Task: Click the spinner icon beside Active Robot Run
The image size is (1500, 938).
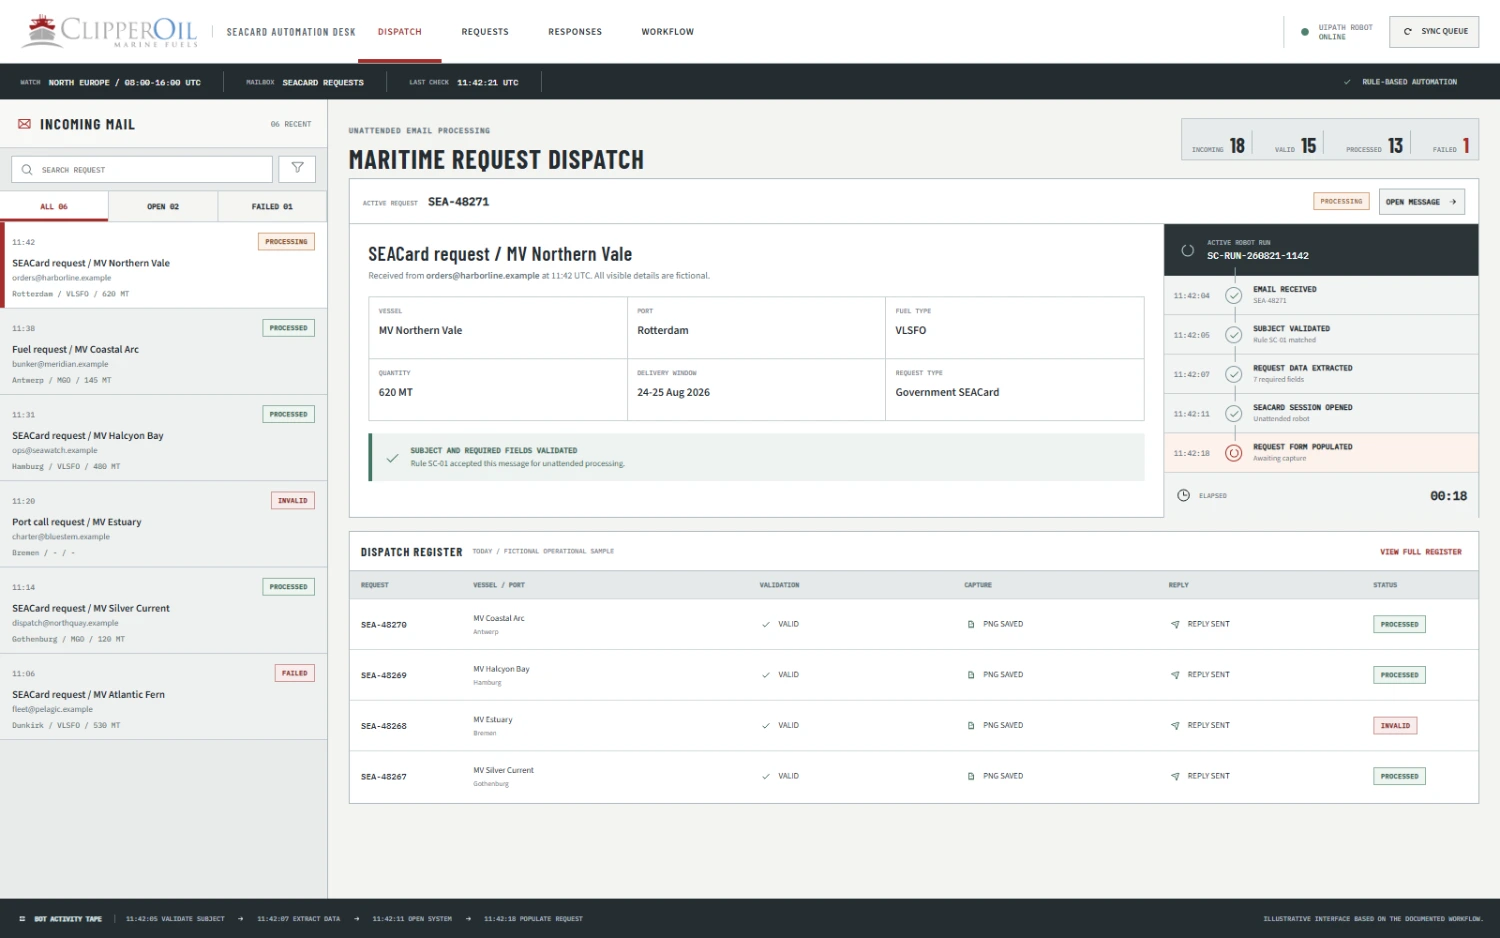Action: [1188, 250]
